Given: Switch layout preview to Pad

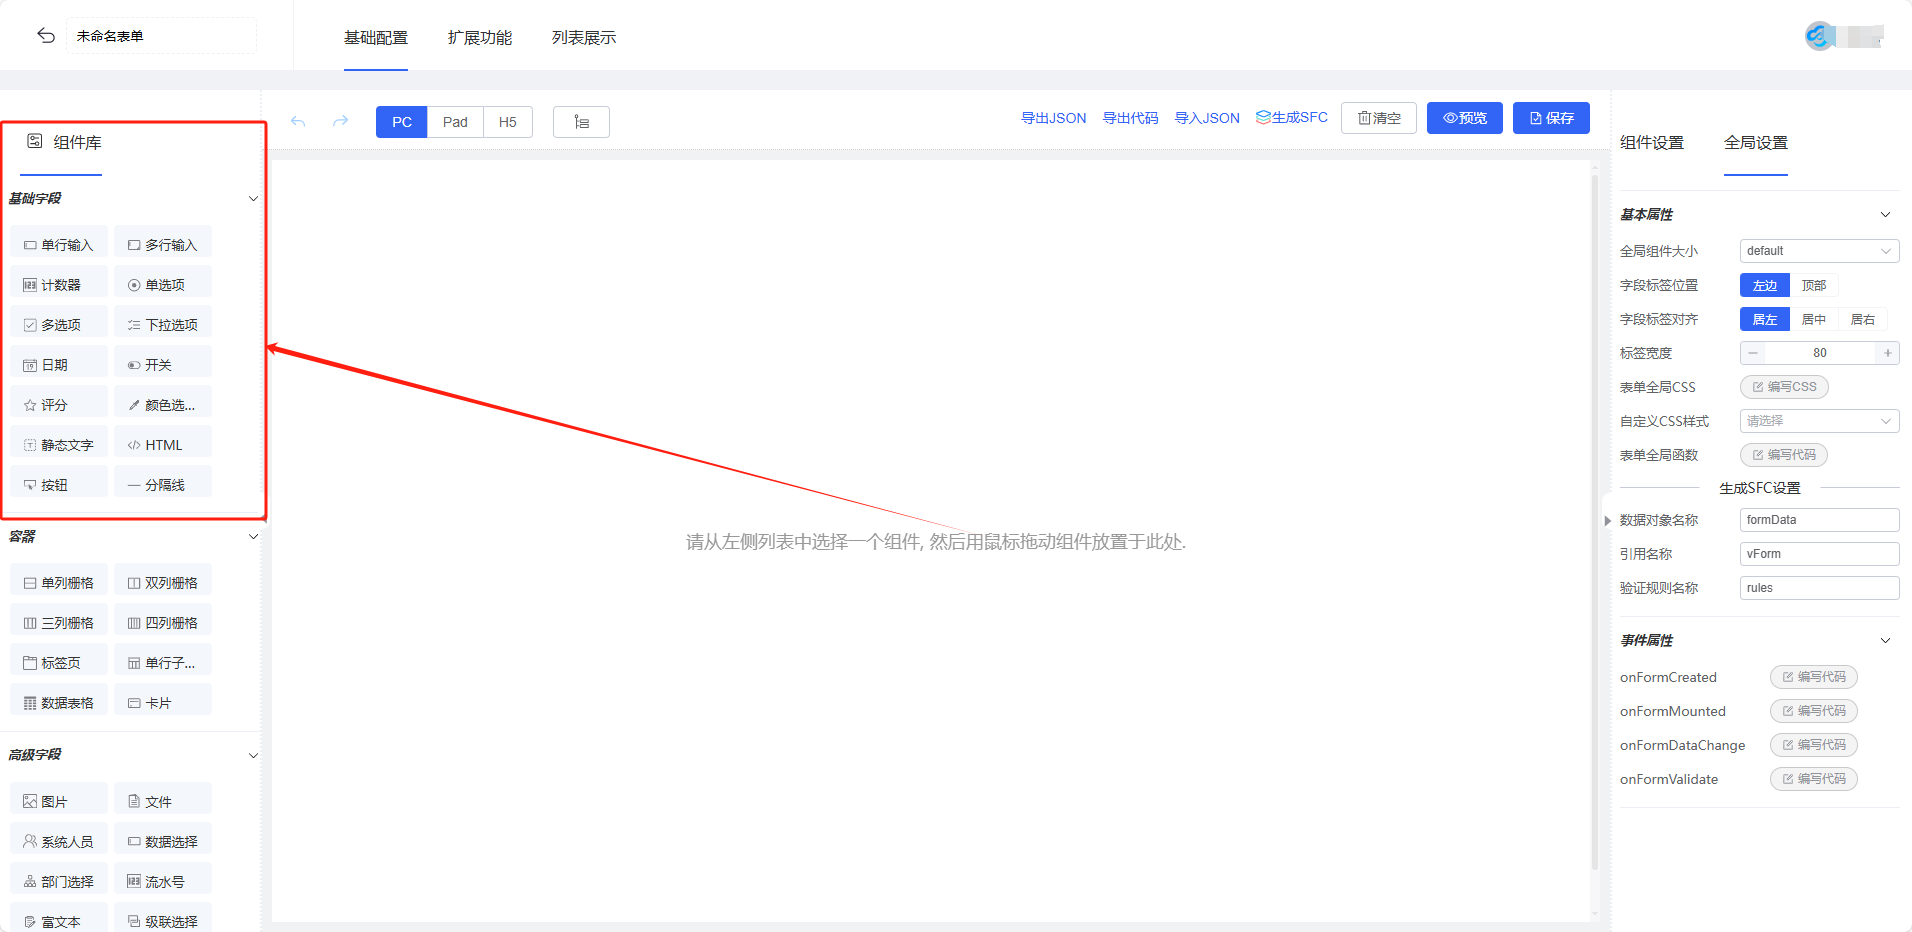Looking at the screenshot, I should tap(455, 122).
